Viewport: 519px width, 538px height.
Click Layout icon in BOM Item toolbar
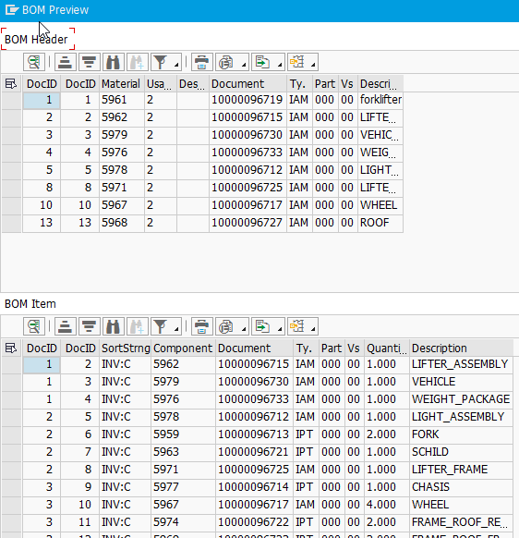pyautogui.click(x=297, y=326)
